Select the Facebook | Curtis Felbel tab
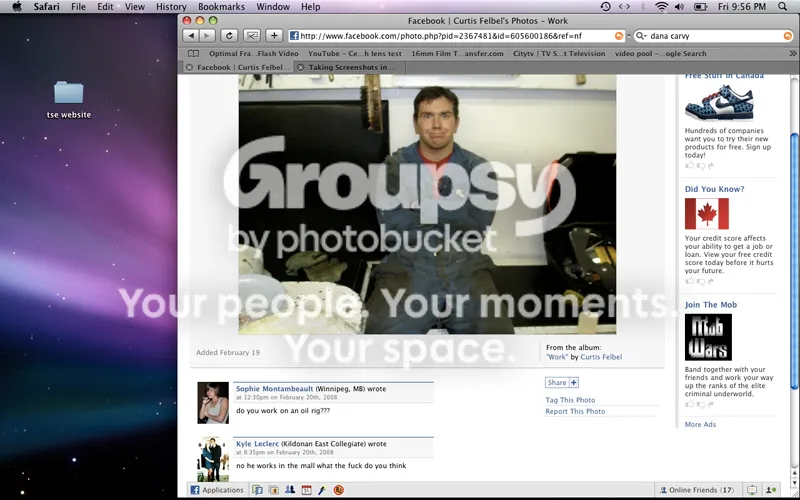Screen dimensions: 800x500 point(243,67)
